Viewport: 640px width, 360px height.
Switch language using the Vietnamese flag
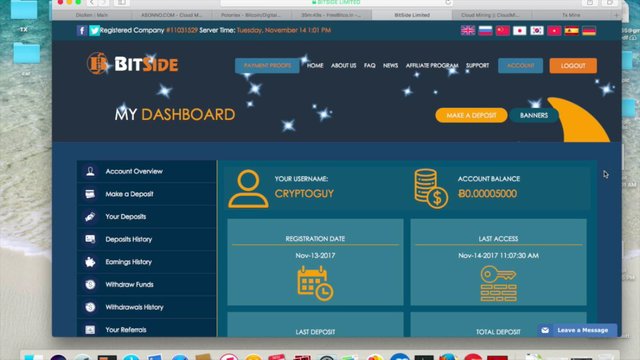coord(554,31)
